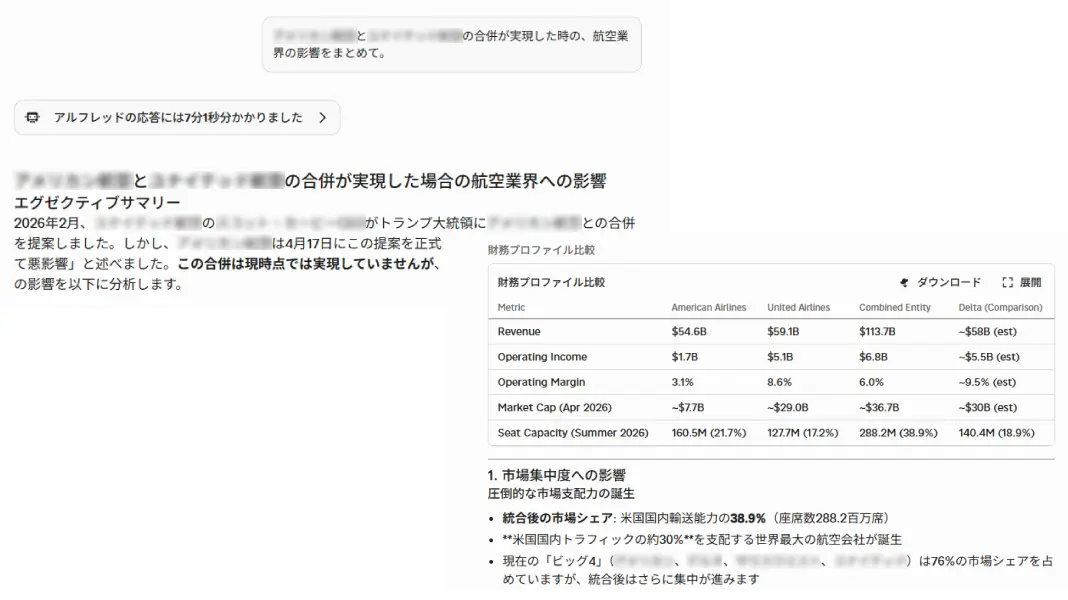Select the Metric column header
Screen dimensions: 1068x600
click(x=511, y=307)
